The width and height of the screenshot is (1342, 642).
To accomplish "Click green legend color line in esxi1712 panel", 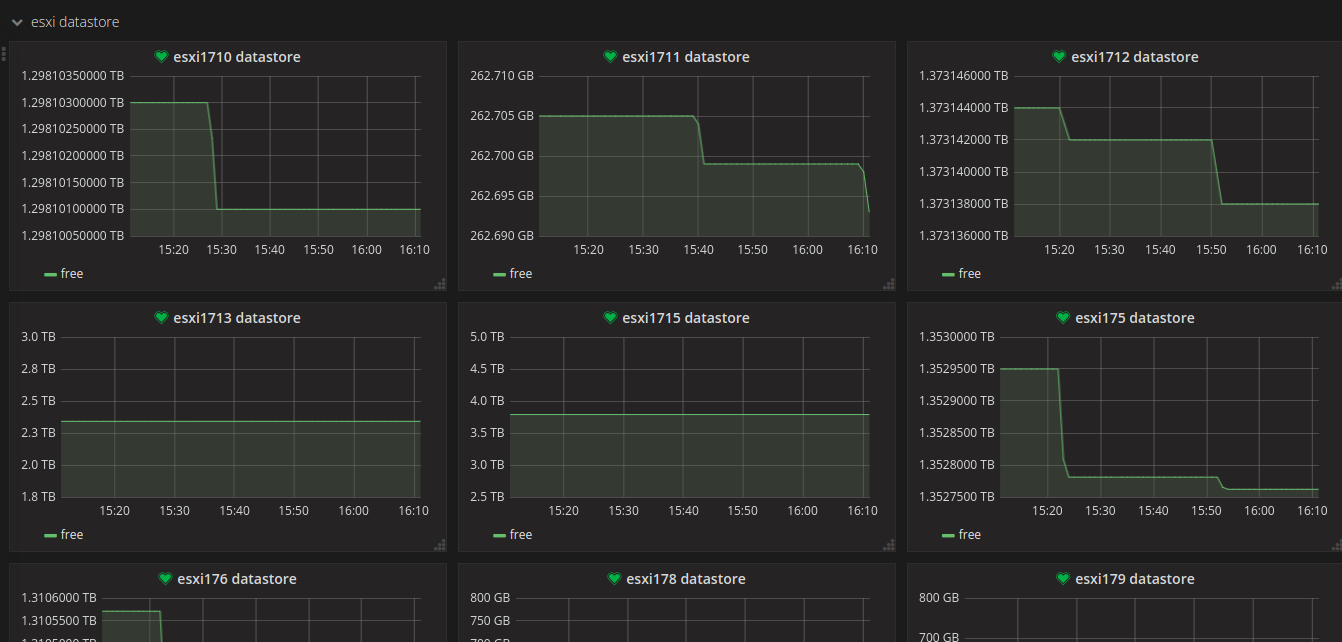I will [x=948, y=275].
